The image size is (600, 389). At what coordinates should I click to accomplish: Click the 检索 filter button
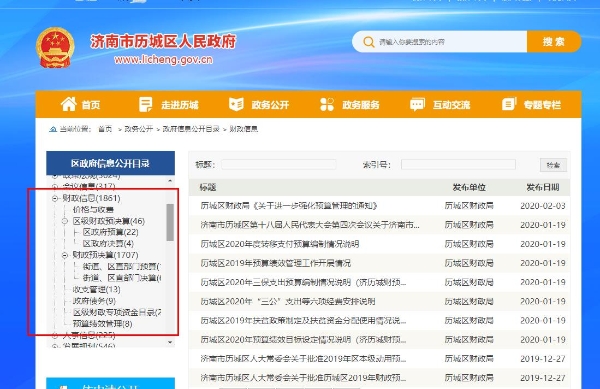(x=553, y=165)
